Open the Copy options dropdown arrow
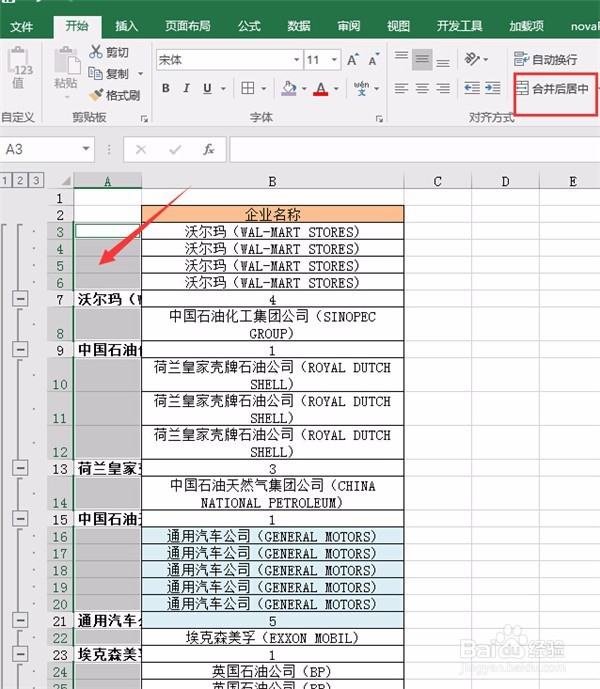This screenshot has height=689, width=600. pos(141,73)
